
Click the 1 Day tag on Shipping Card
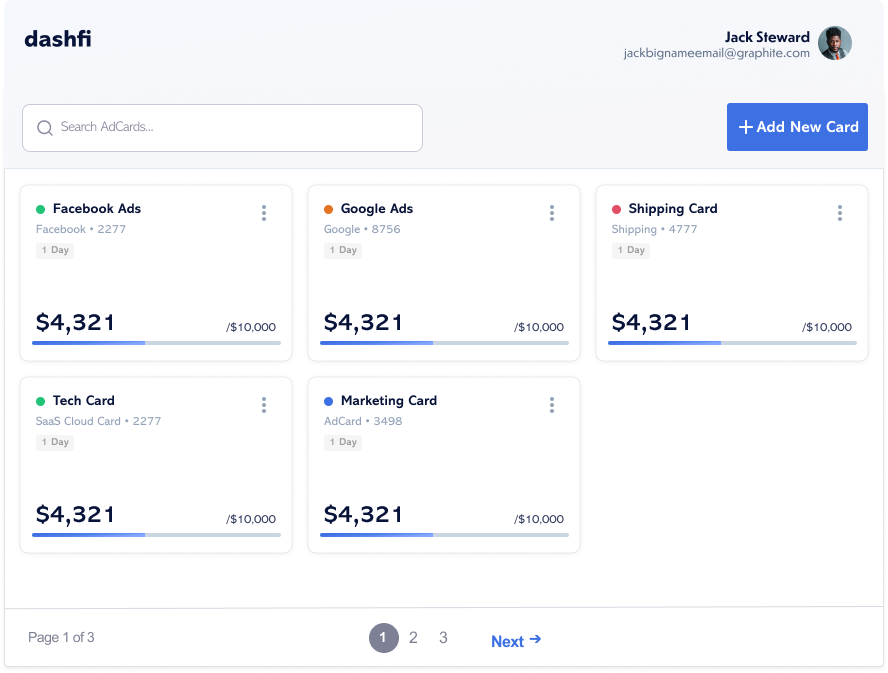tap(631, 250)
